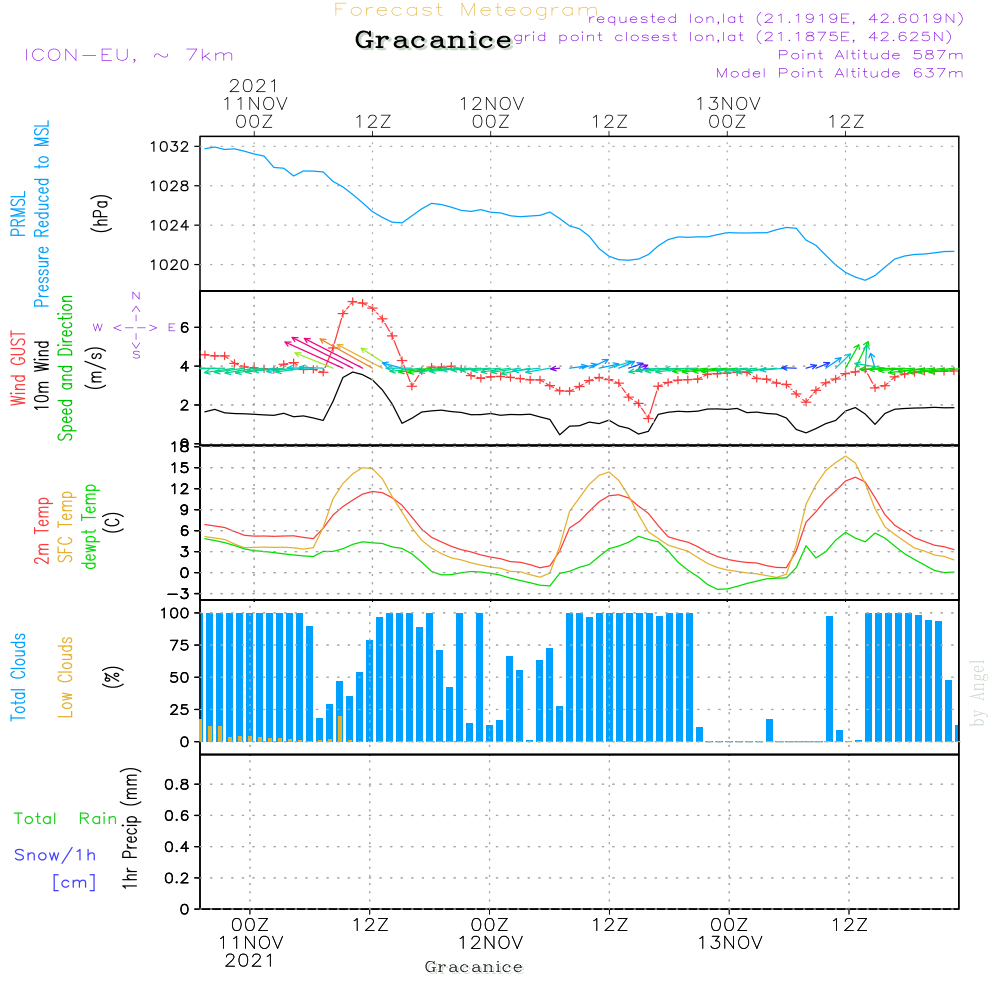Click the '10m Wind' legend label

41,374
